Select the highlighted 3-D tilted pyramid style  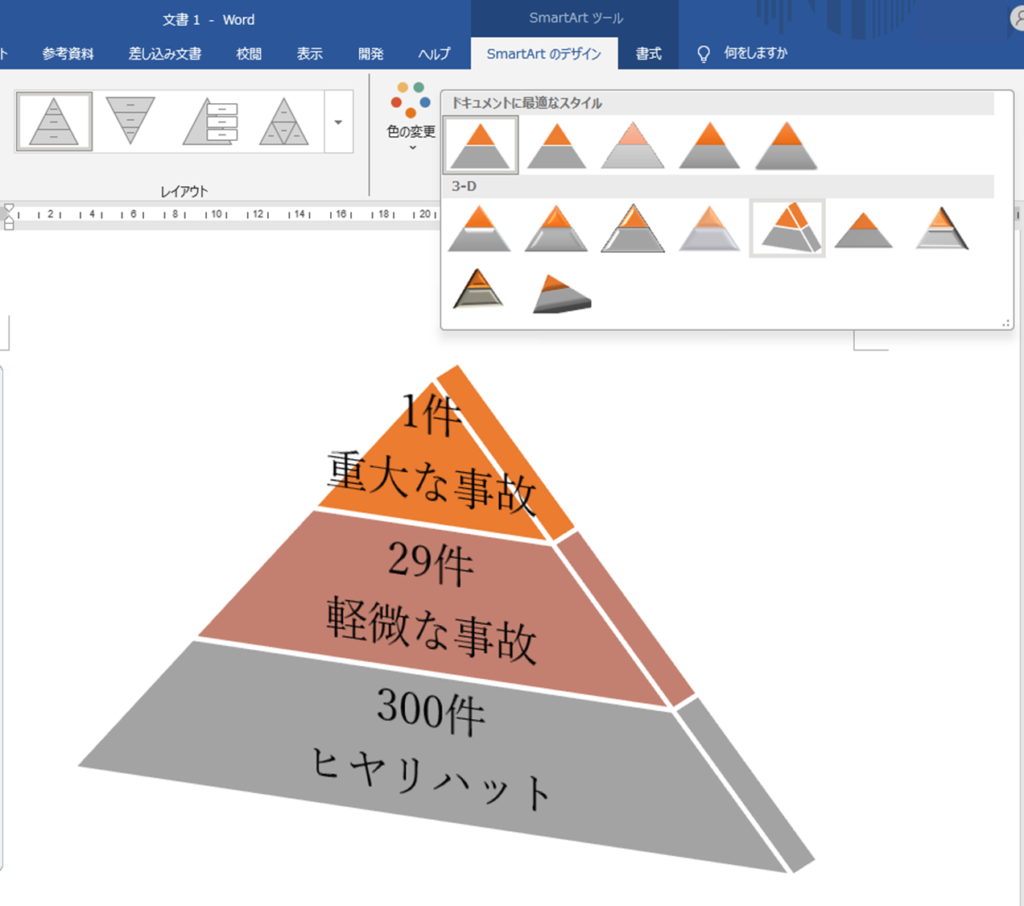[787, 228]
